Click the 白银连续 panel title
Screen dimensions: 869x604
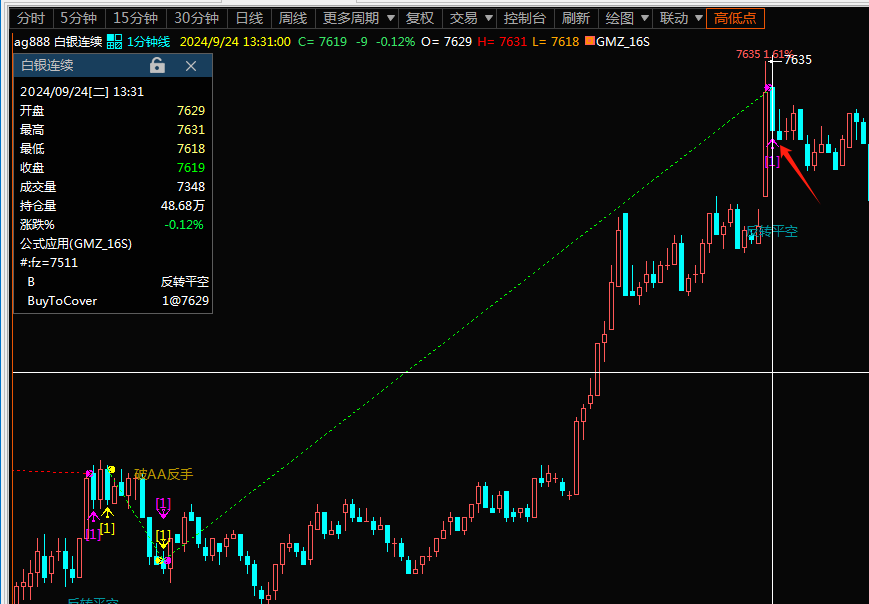click(x=47, y=65)
